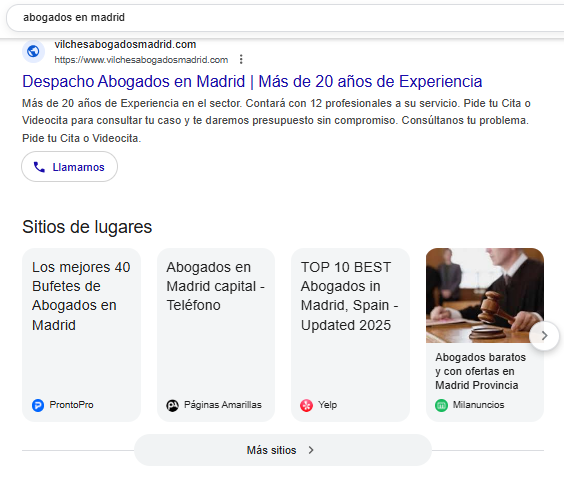Click the arrow icon next to Más sitios
564x480 pixels.
click(x=311, y=450)
